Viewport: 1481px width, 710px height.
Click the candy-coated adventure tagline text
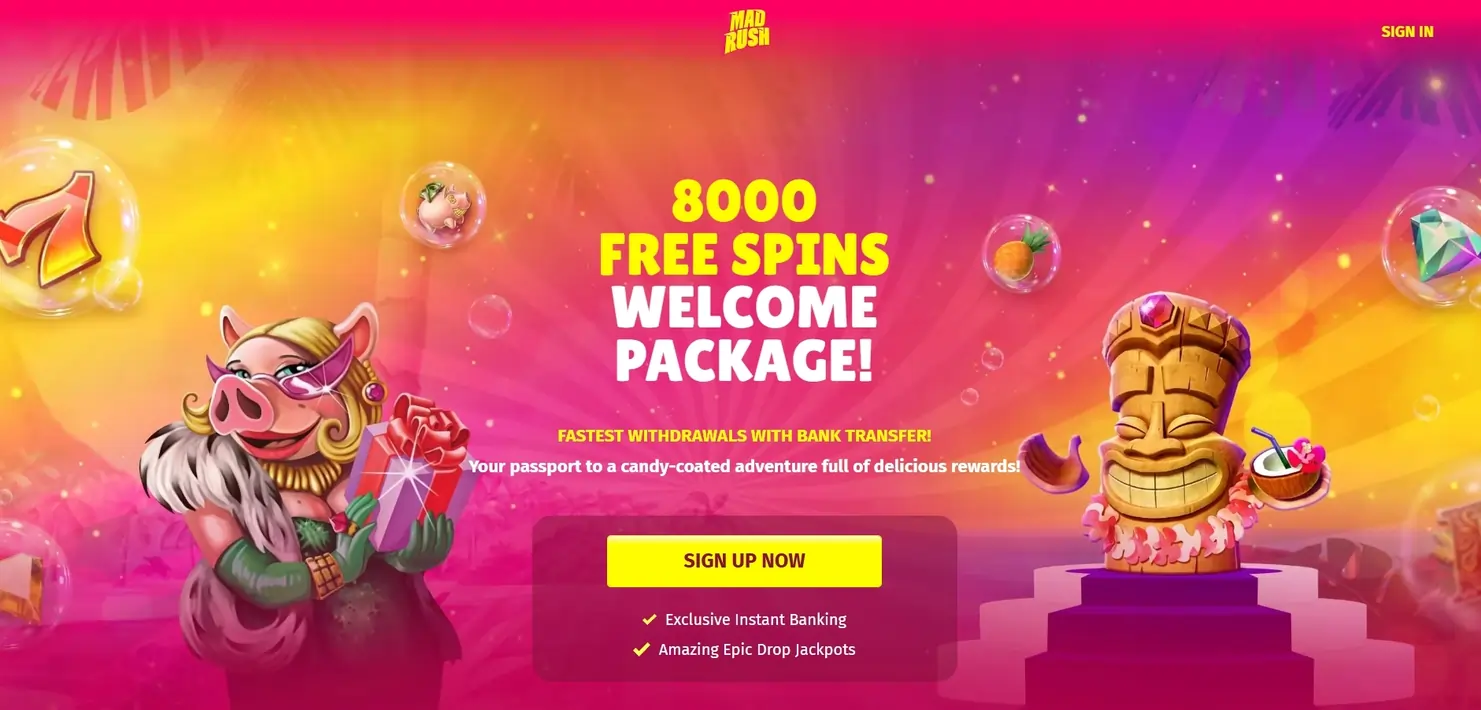[744, 466]
